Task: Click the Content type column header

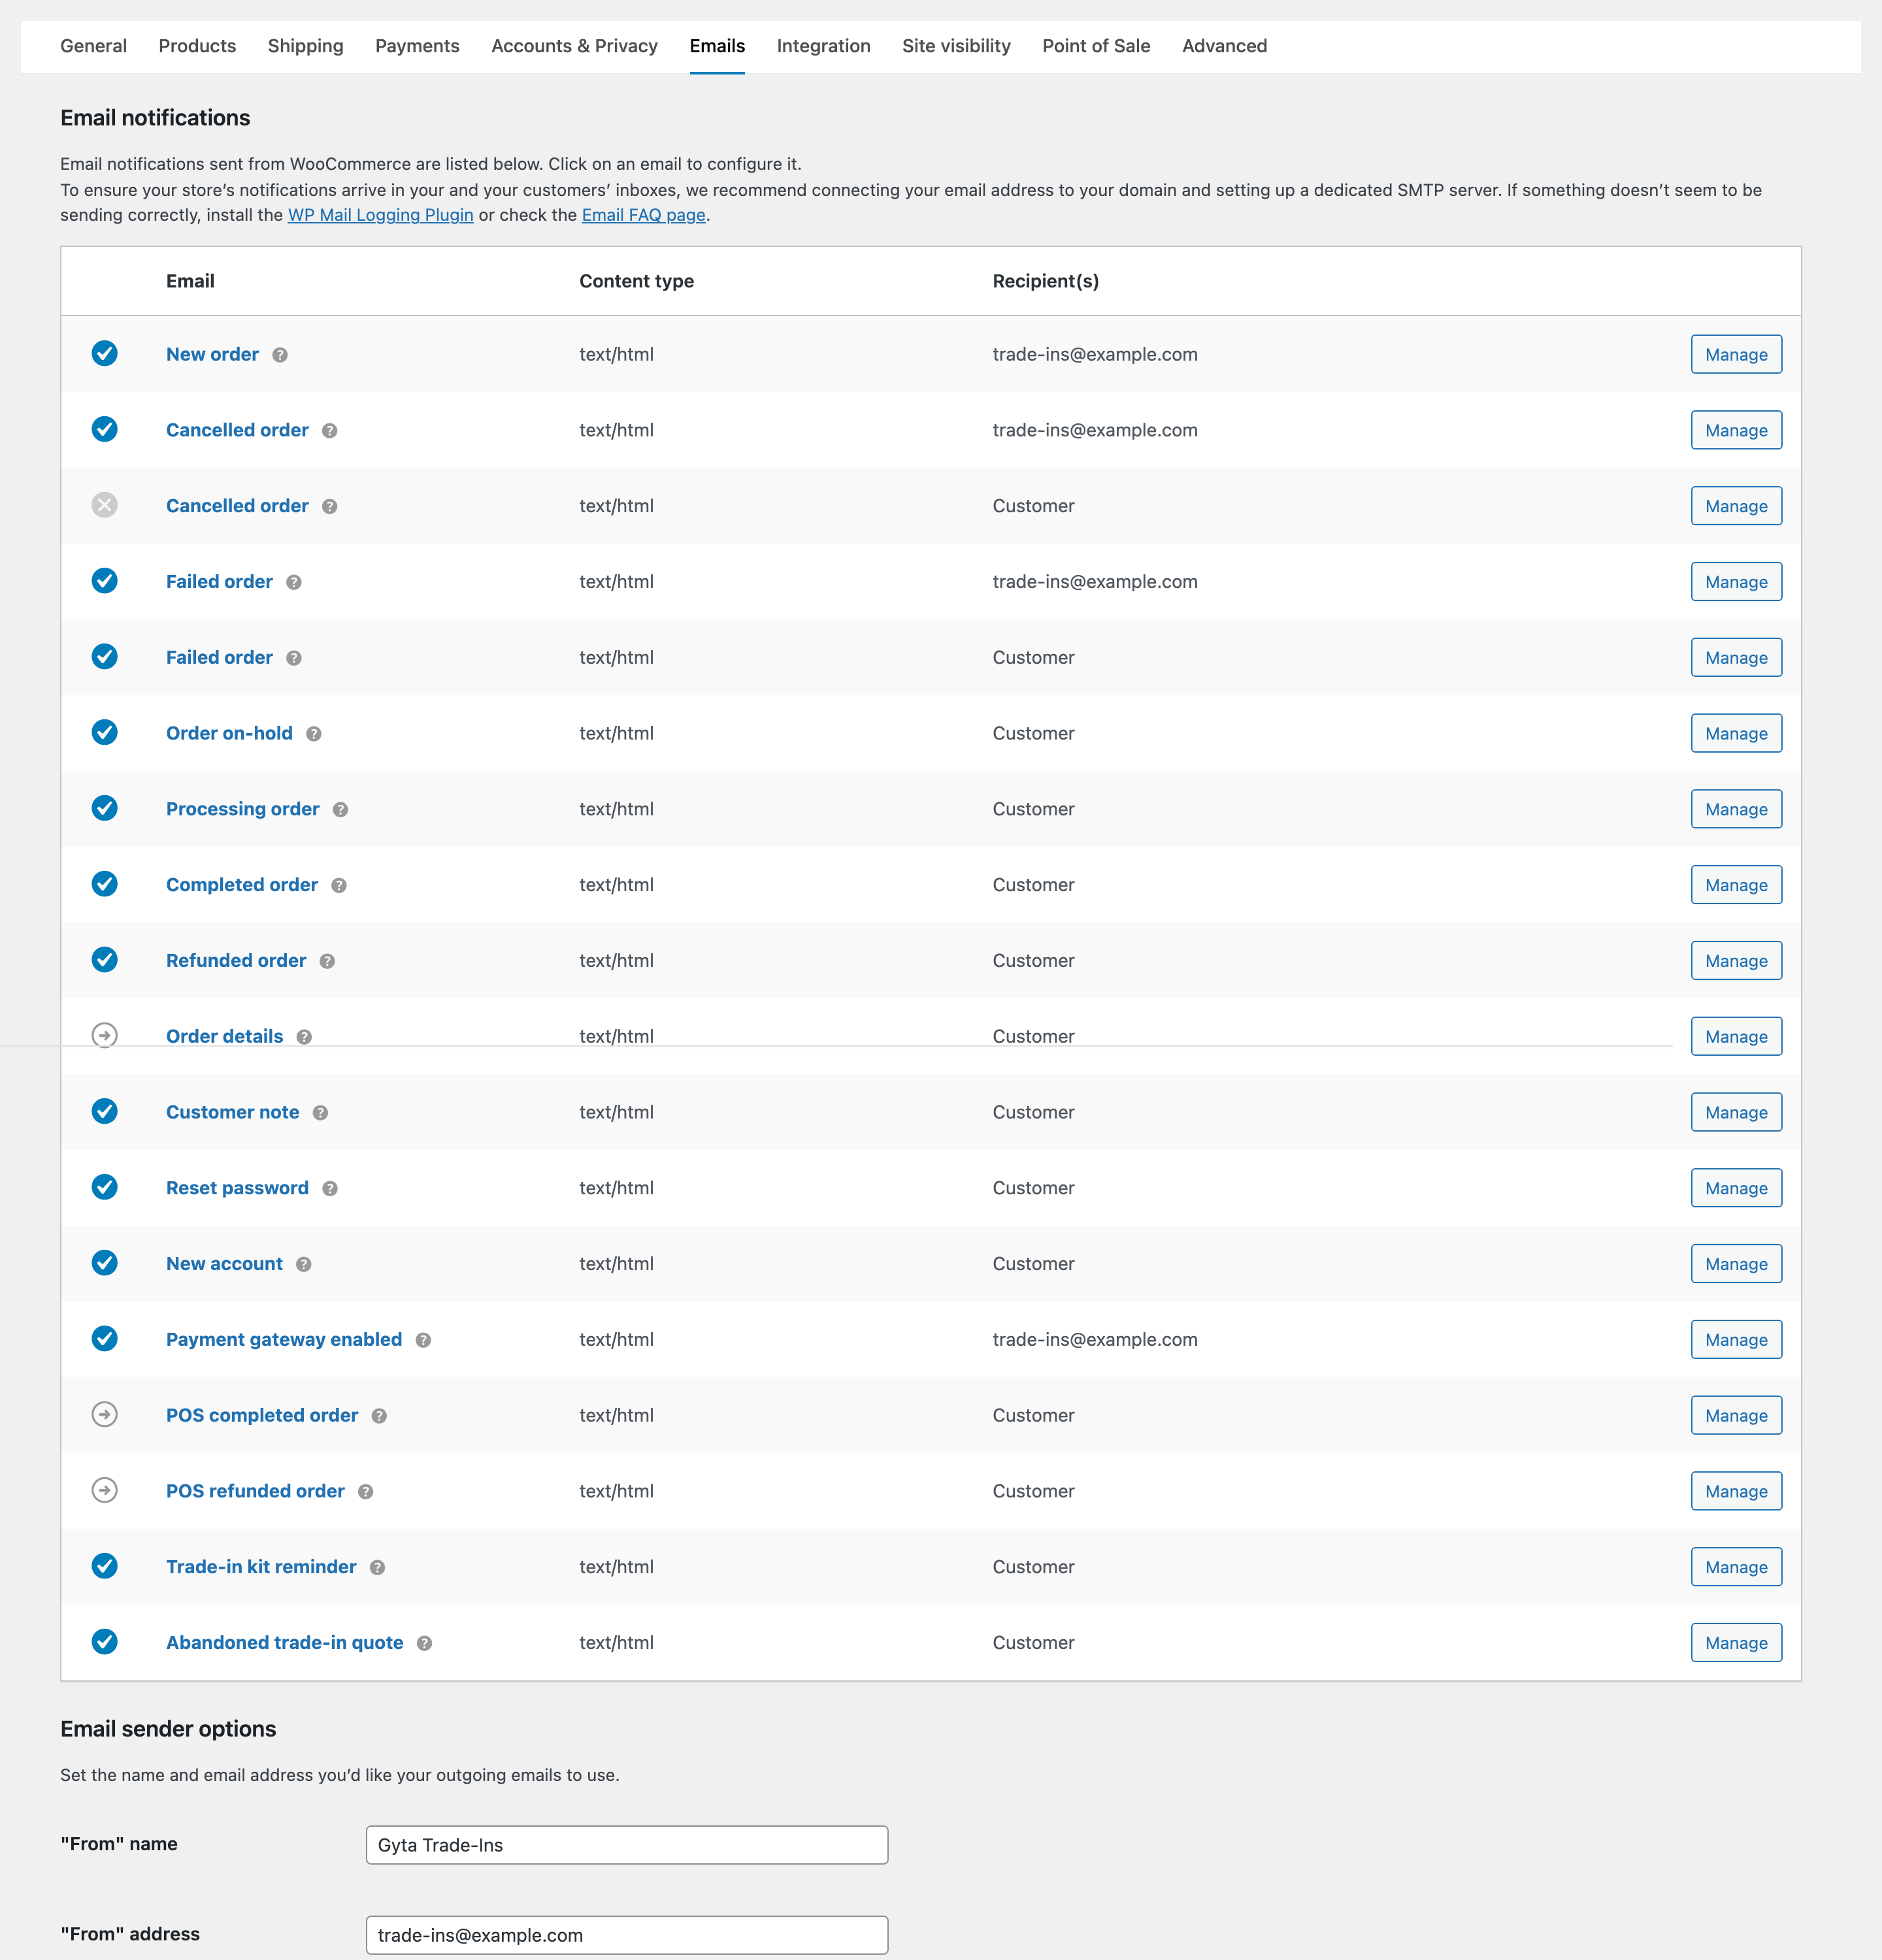Action: [x=636, y=281]
